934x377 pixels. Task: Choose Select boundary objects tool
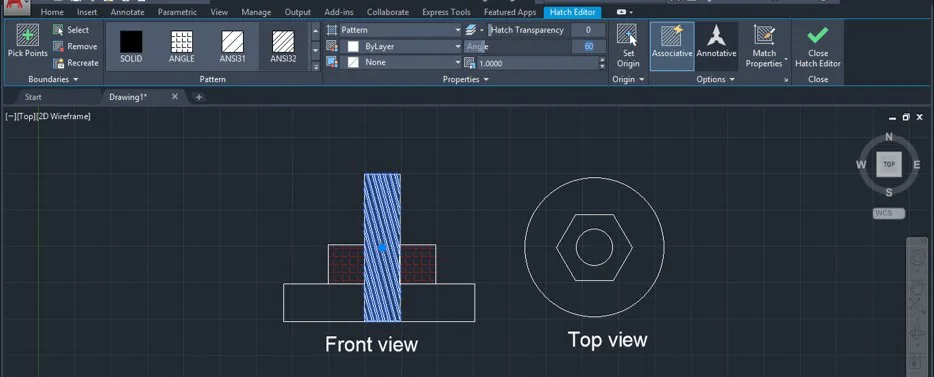[x=71, y=30]
